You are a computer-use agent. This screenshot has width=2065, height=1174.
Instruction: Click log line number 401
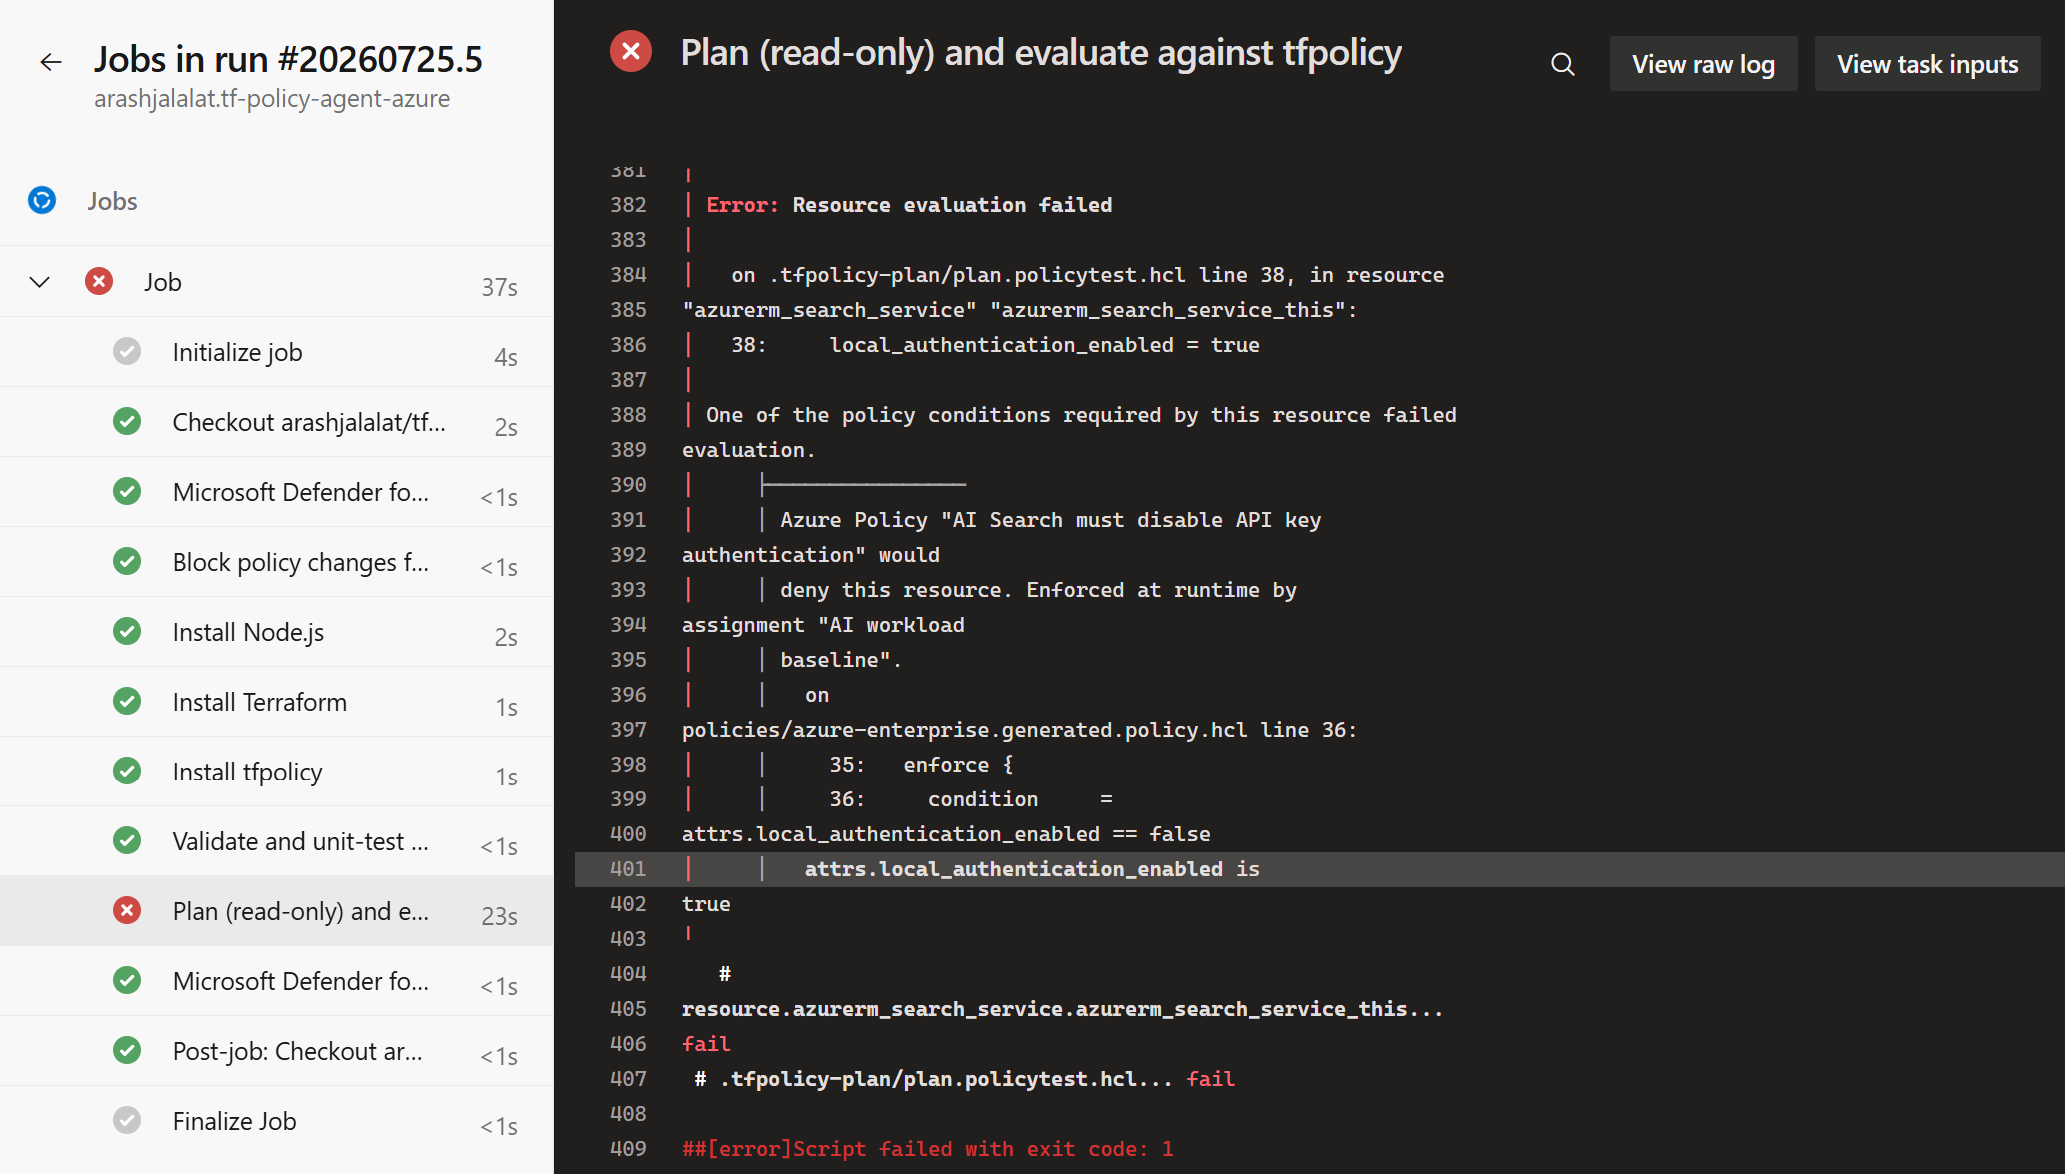(x=628, y=869)
